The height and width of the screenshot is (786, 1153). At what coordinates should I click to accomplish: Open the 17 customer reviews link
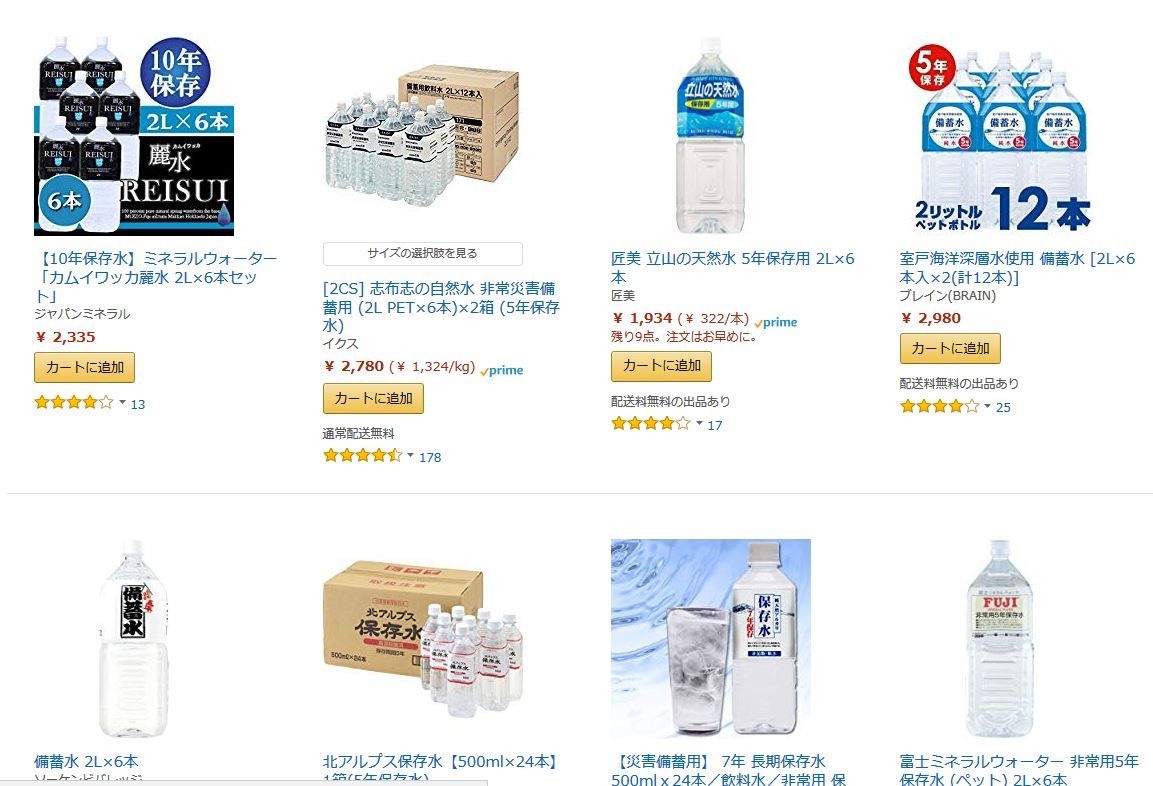pos(715,425)
